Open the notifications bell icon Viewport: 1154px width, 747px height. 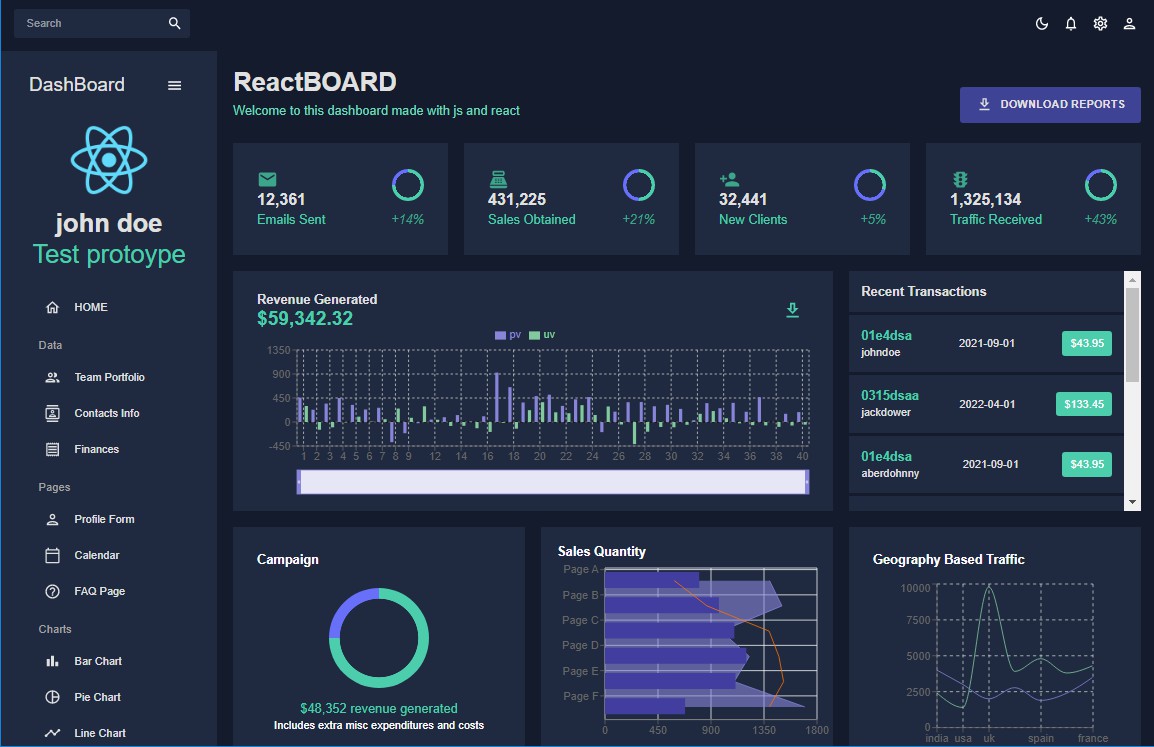coord(1070,23)
